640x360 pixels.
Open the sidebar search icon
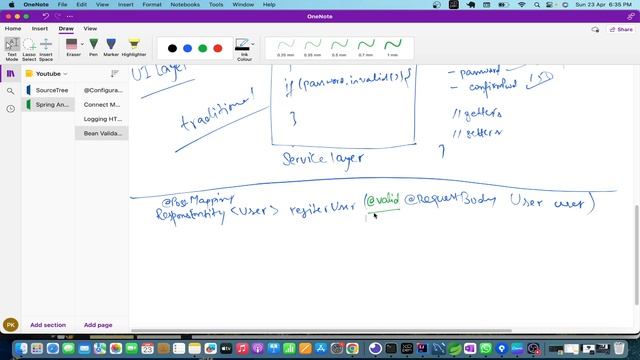11,91
